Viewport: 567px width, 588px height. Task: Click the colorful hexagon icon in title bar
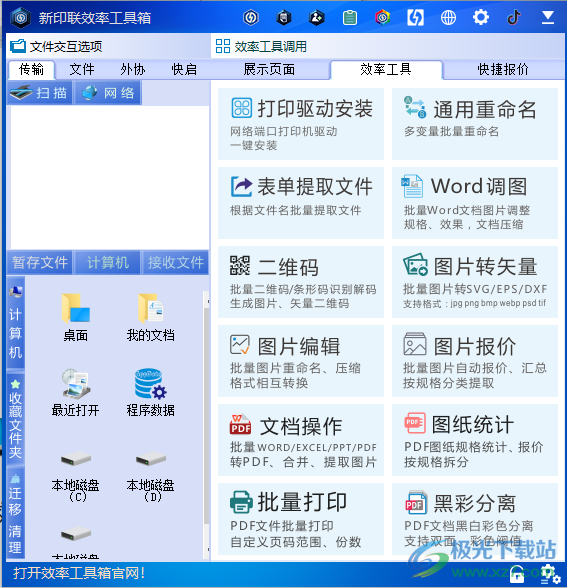point(382,17)
